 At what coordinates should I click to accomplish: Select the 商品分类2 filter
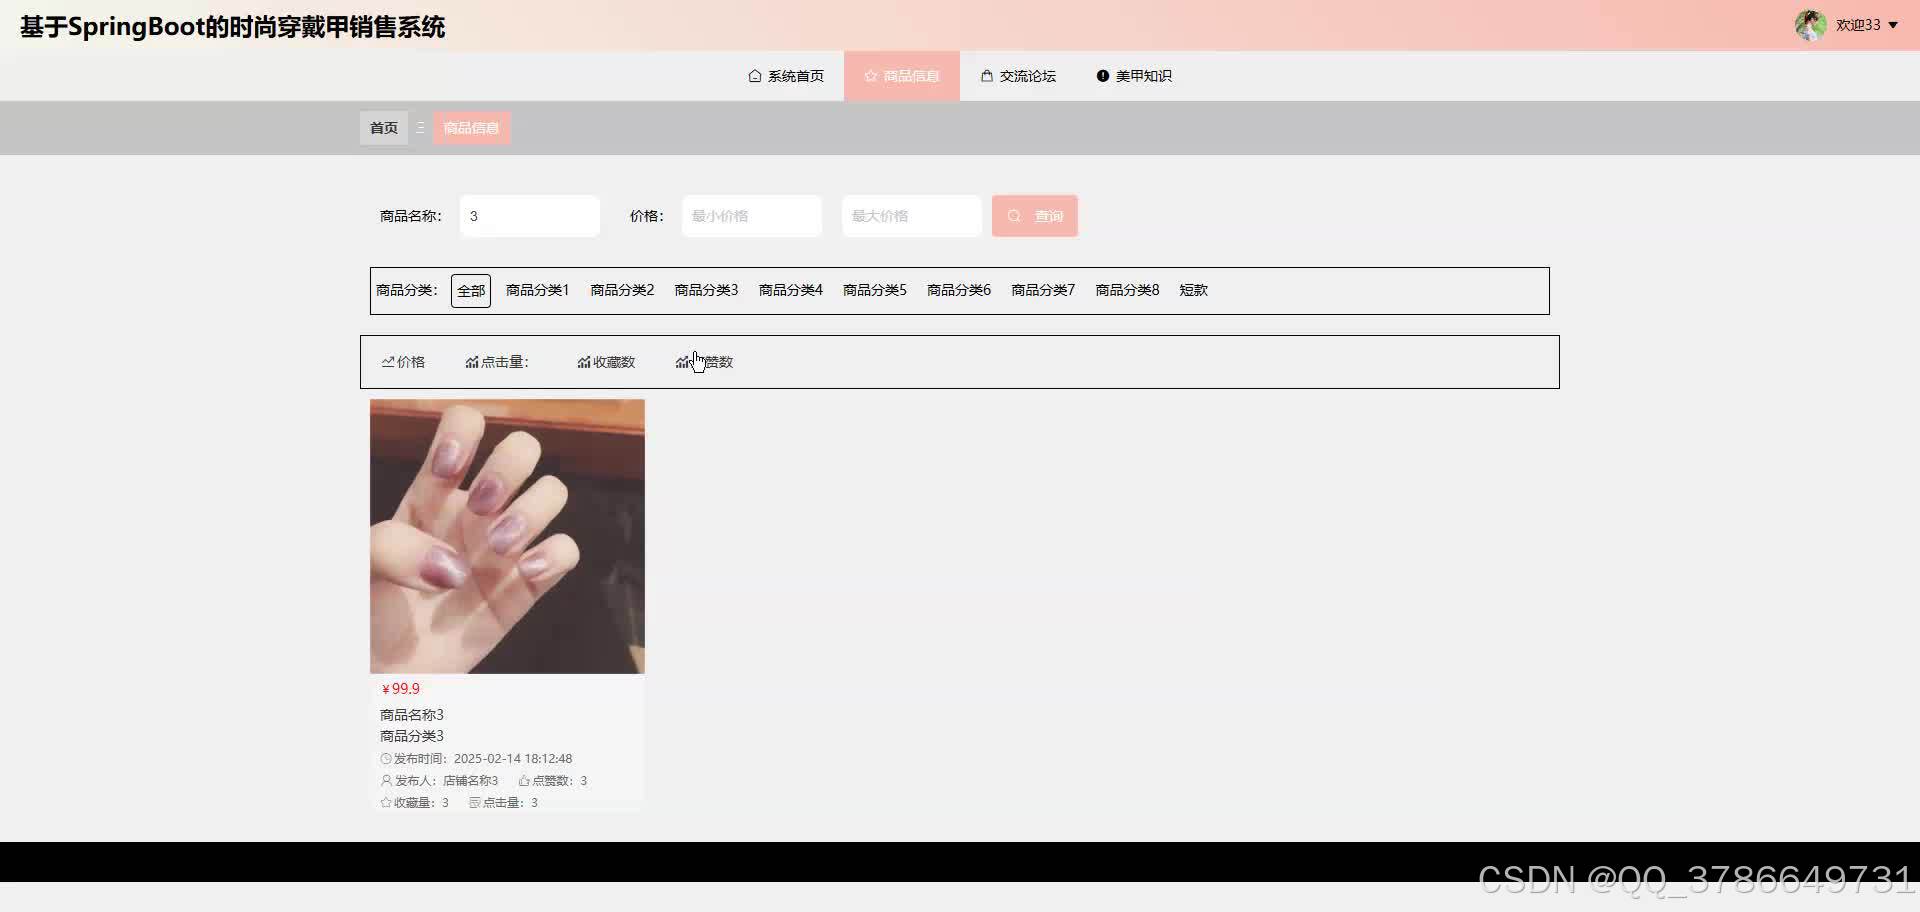coord(622,290)
